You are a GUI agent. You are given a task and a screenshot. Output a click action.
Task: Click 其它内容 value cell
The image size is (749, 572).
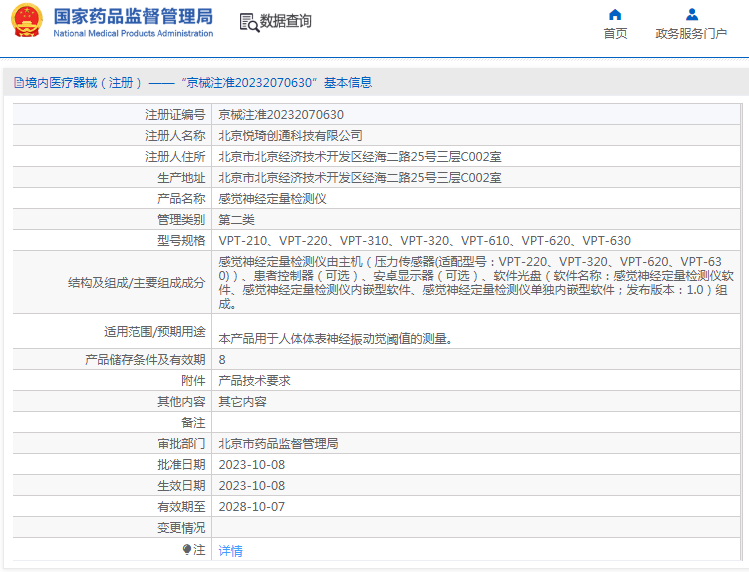[x=242, y=401]
